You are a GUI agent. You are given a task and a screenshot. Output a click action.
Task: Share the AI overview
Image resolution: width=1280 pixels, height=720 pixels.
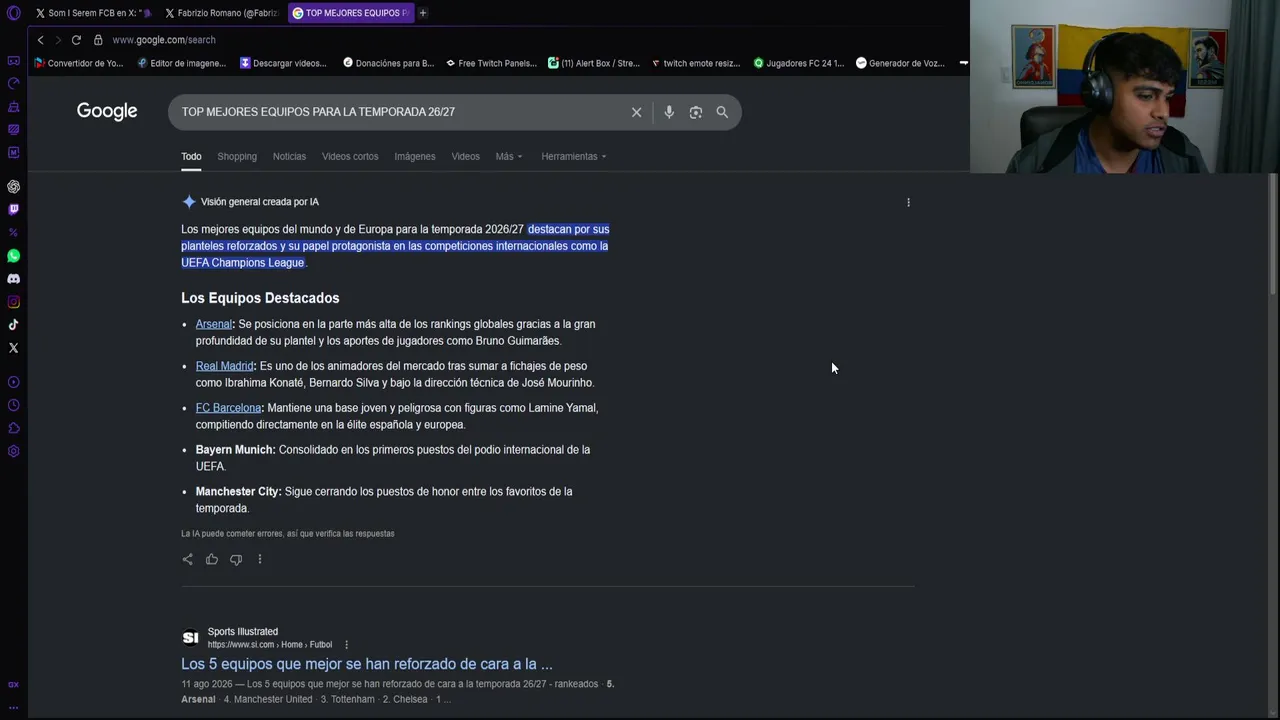[187, 559]
